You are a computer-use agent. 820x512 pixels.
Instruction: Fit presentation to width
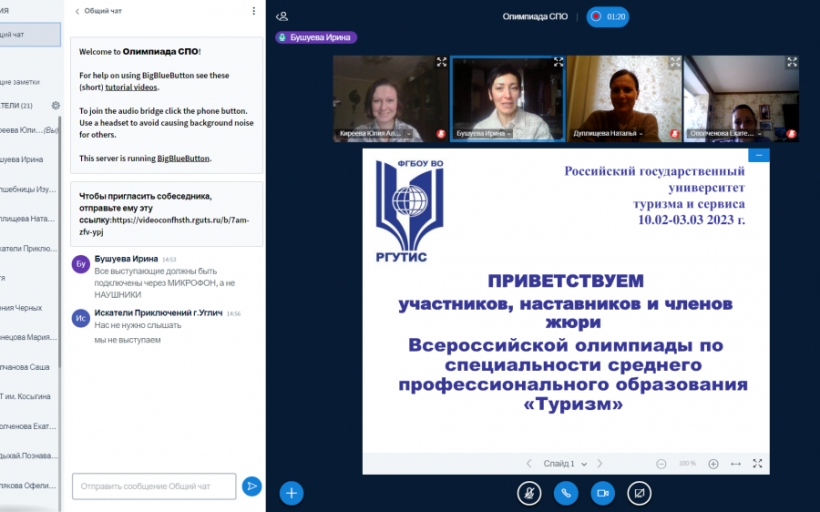tap(735, 464)
